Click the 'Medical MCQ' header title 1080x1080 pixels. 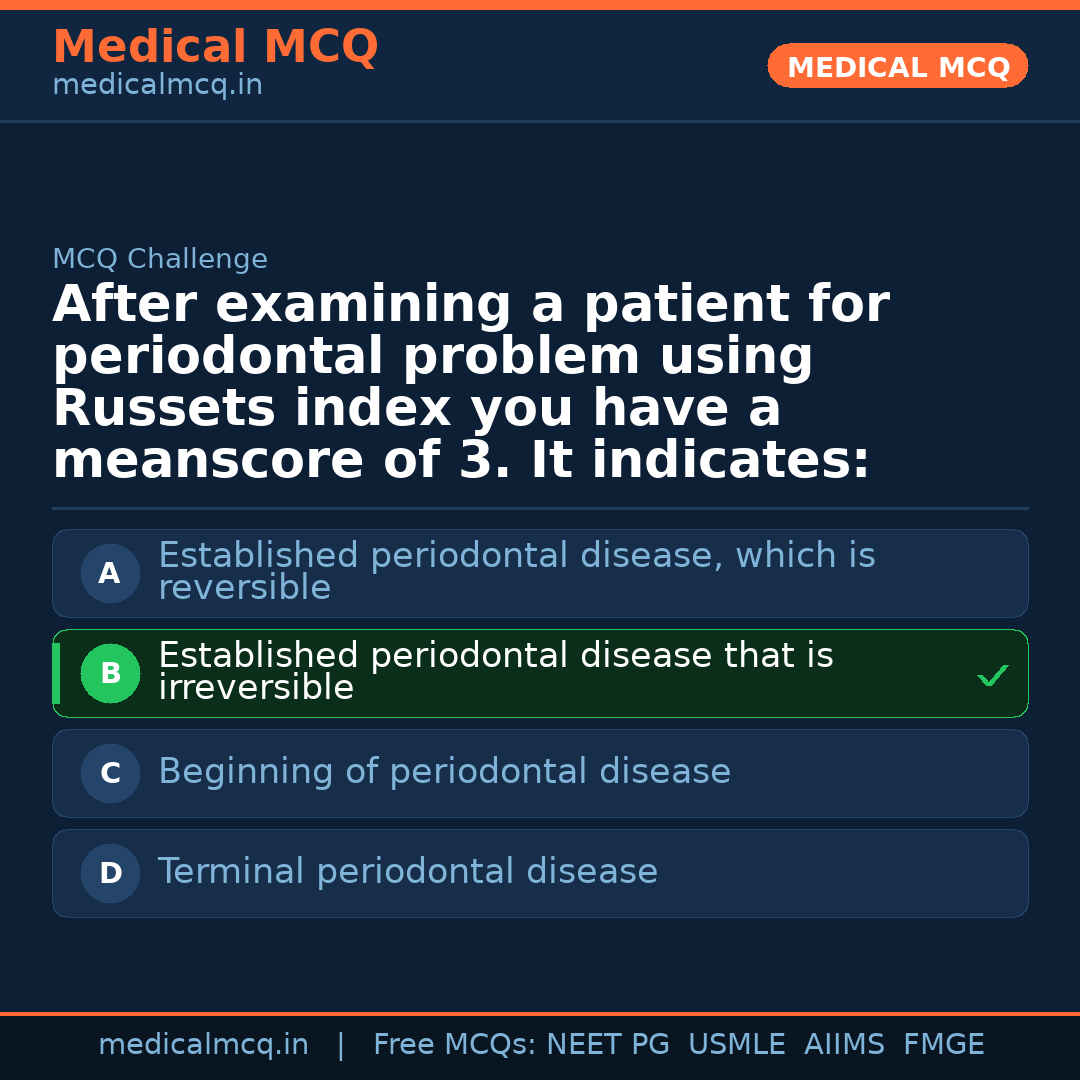[215, 47]
